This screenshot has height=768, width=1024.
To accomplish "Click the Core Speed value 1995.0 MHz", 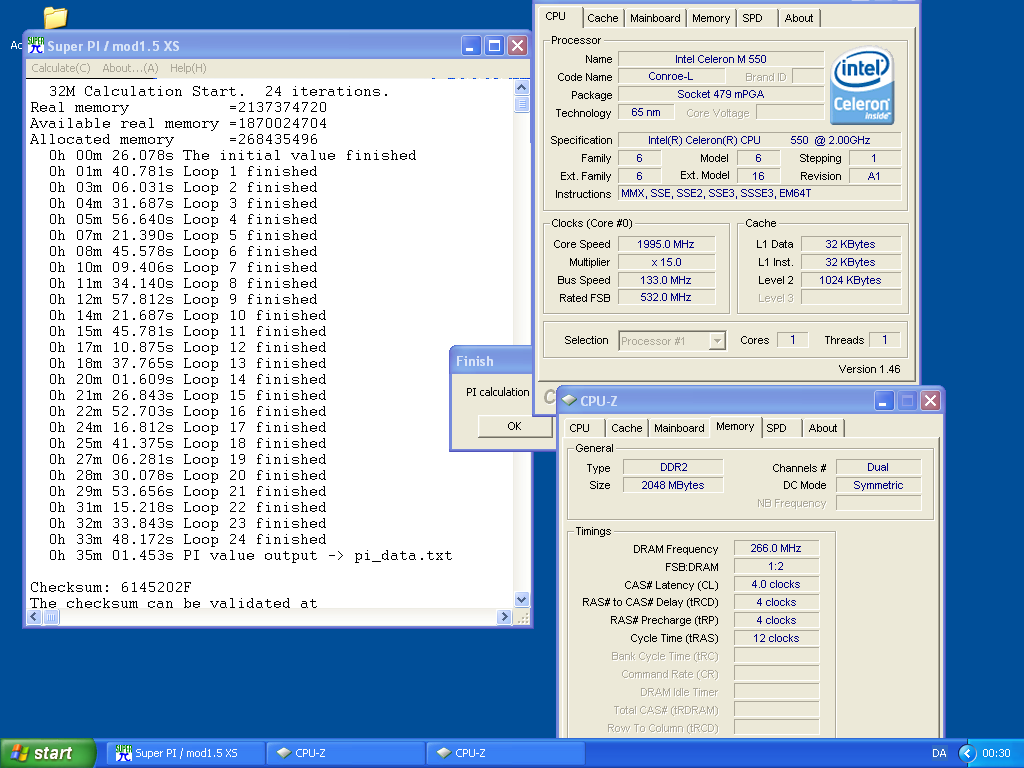I will [x=665, y=244].
